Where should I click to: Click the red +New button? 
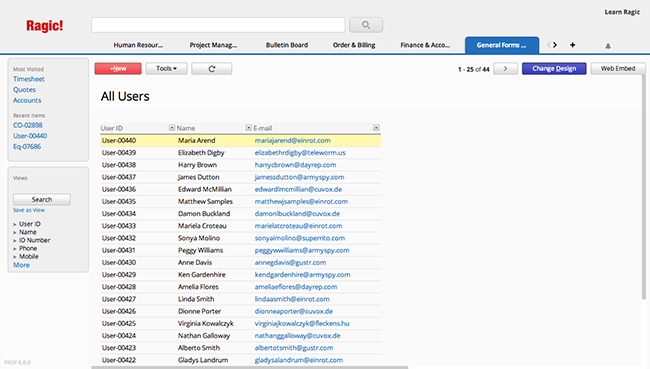pyautogui.click(x=118, y=69)
